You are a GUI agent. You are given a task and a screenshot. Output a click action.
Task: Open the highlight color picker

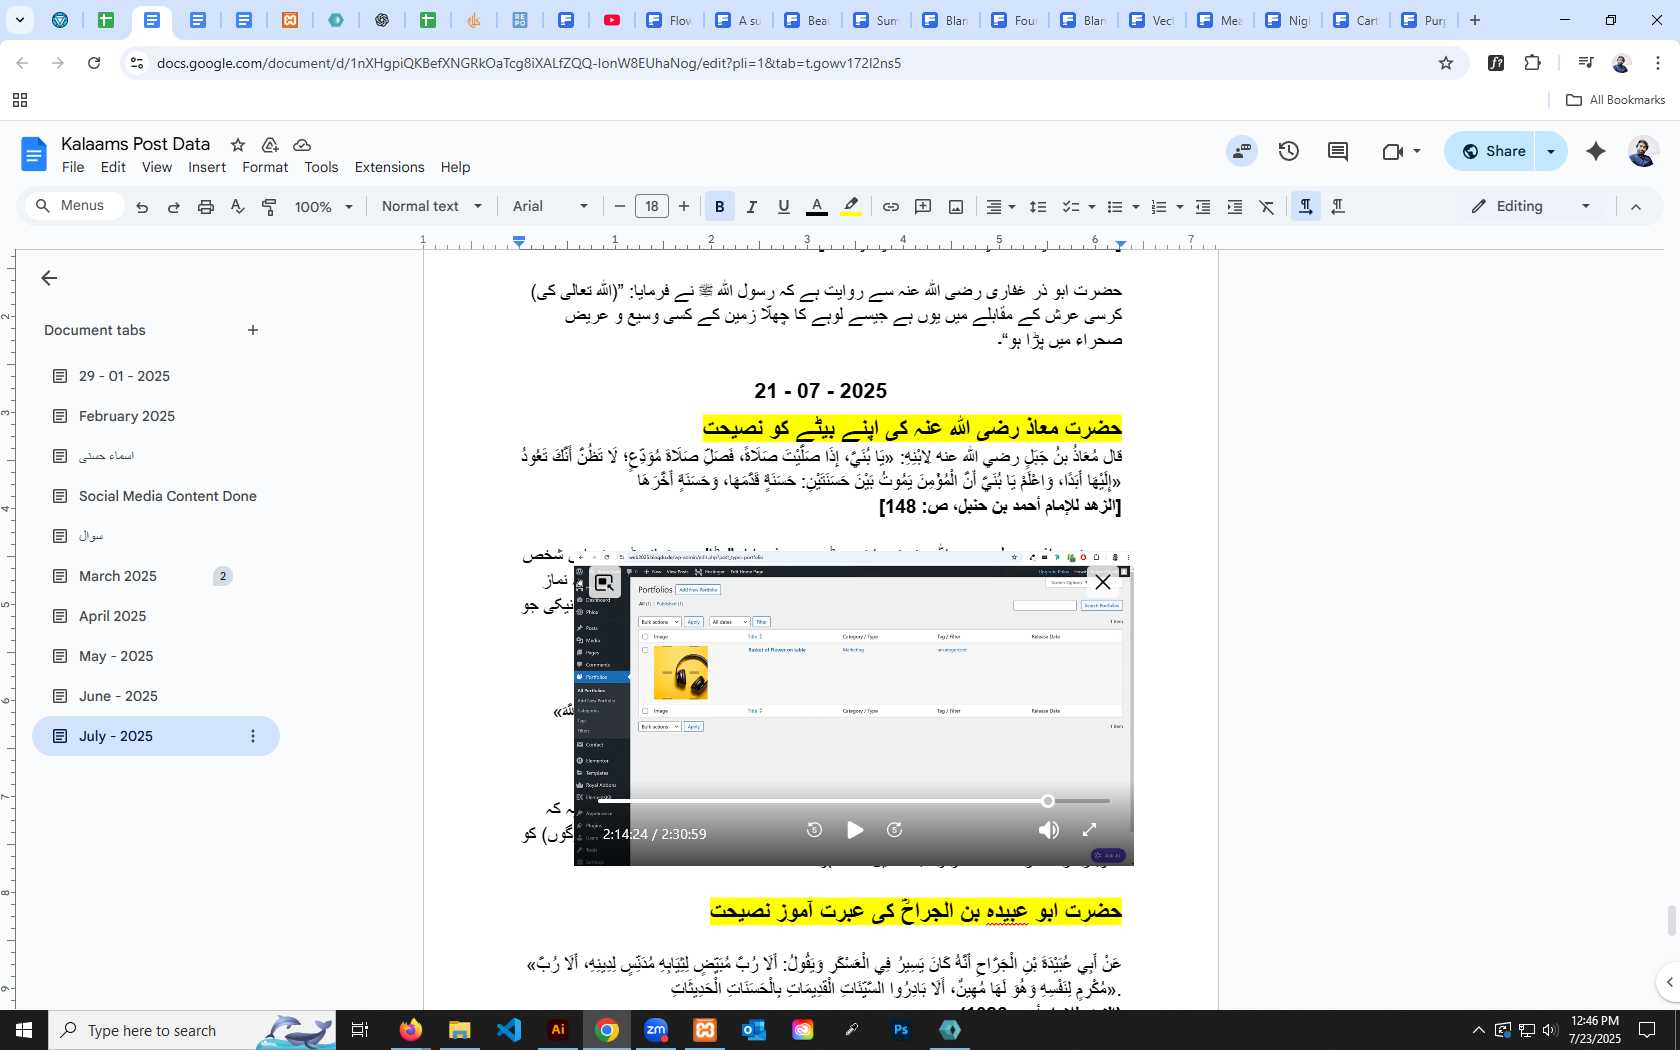[850, 207]
